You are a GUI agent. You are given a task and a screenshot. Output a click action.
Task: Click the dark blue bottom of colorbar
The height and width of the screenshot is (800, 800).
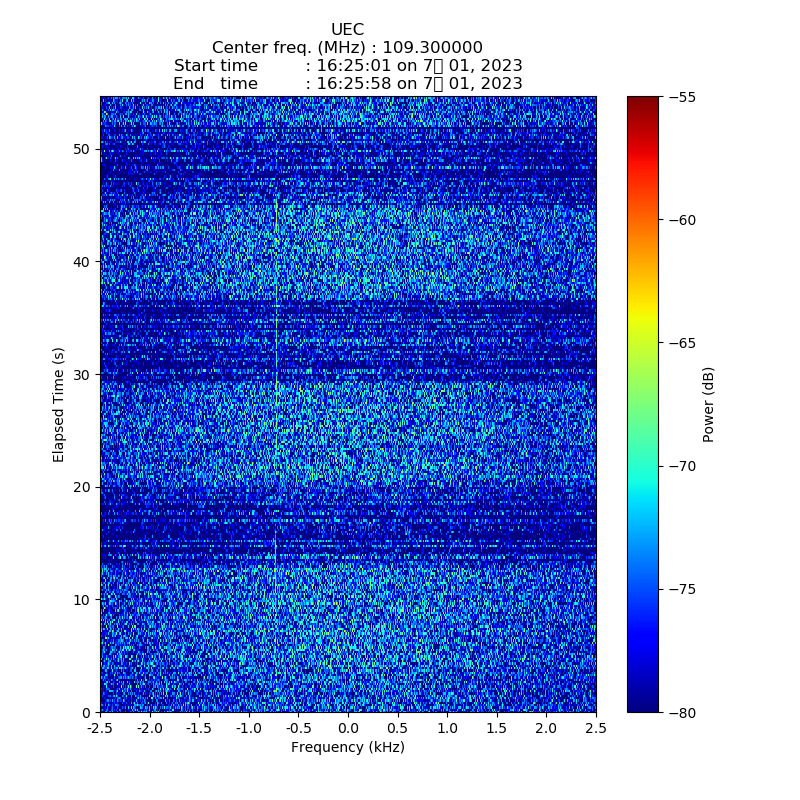(x=643, y=704)
